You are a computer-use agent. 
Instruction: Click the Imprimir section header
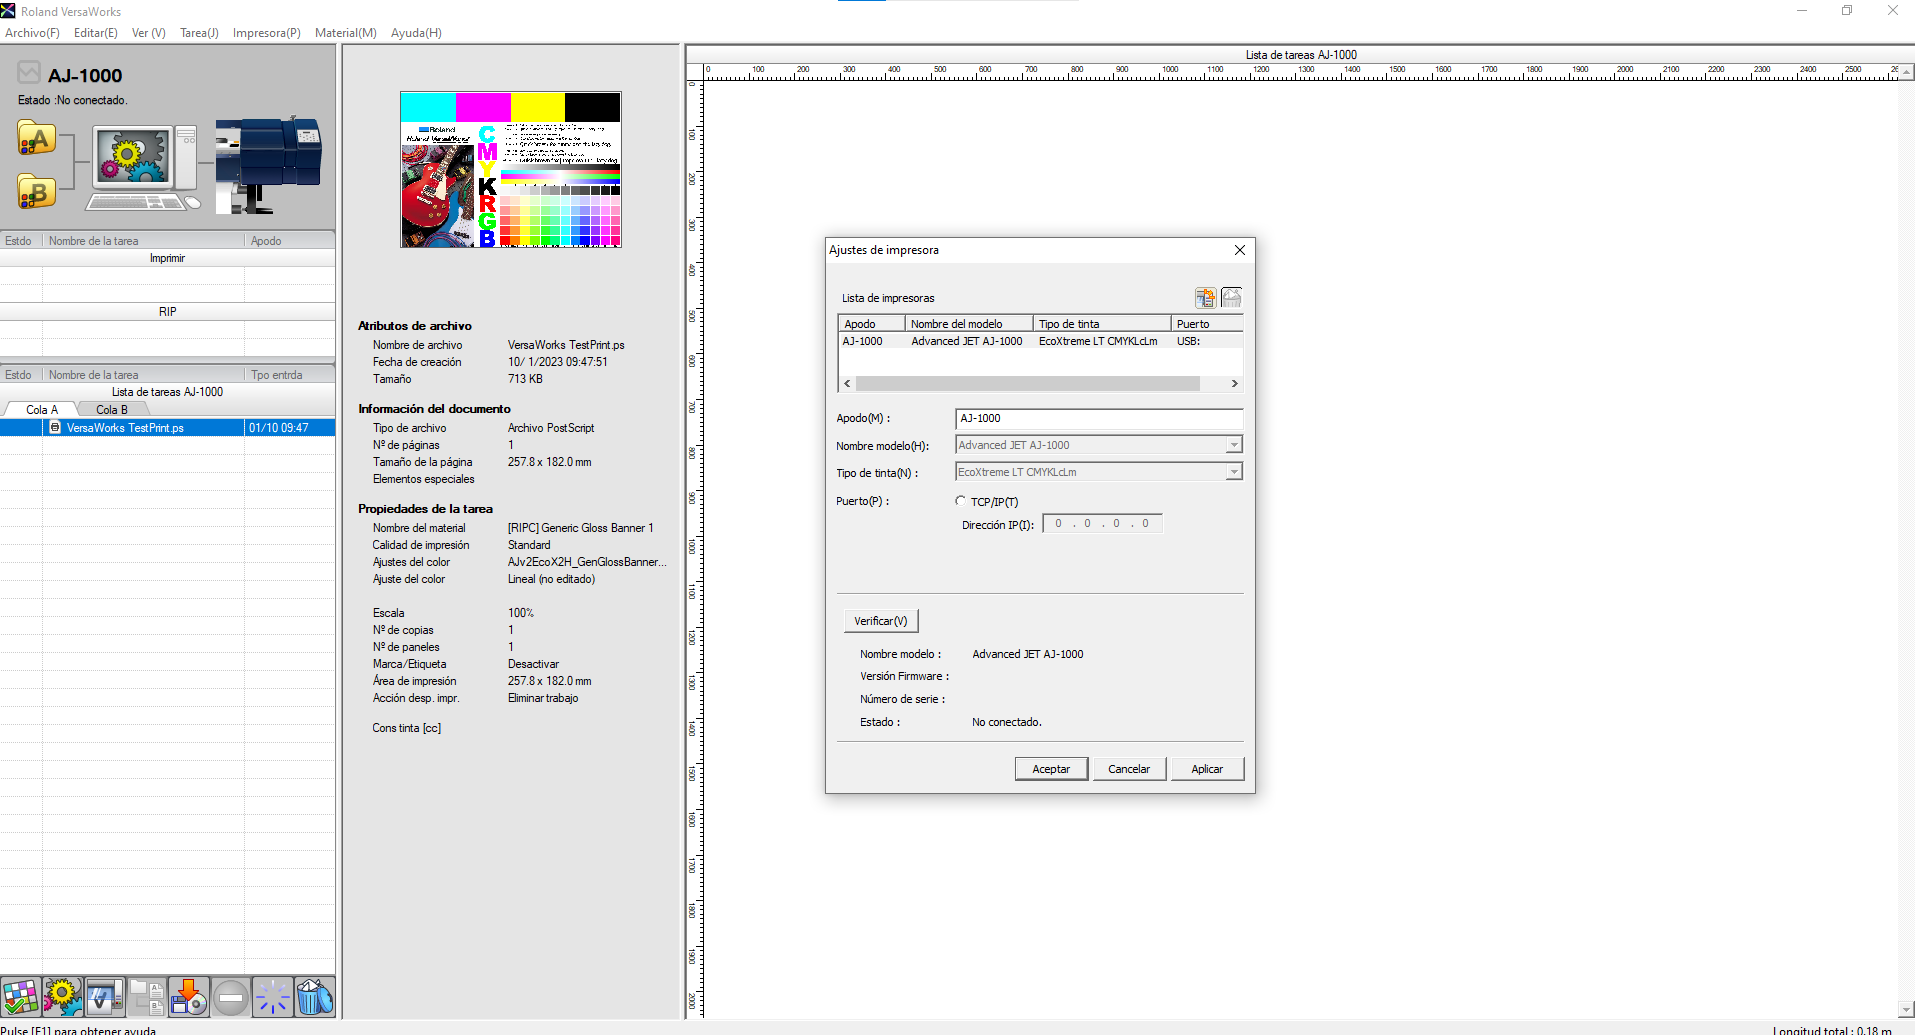click(167, 258)
